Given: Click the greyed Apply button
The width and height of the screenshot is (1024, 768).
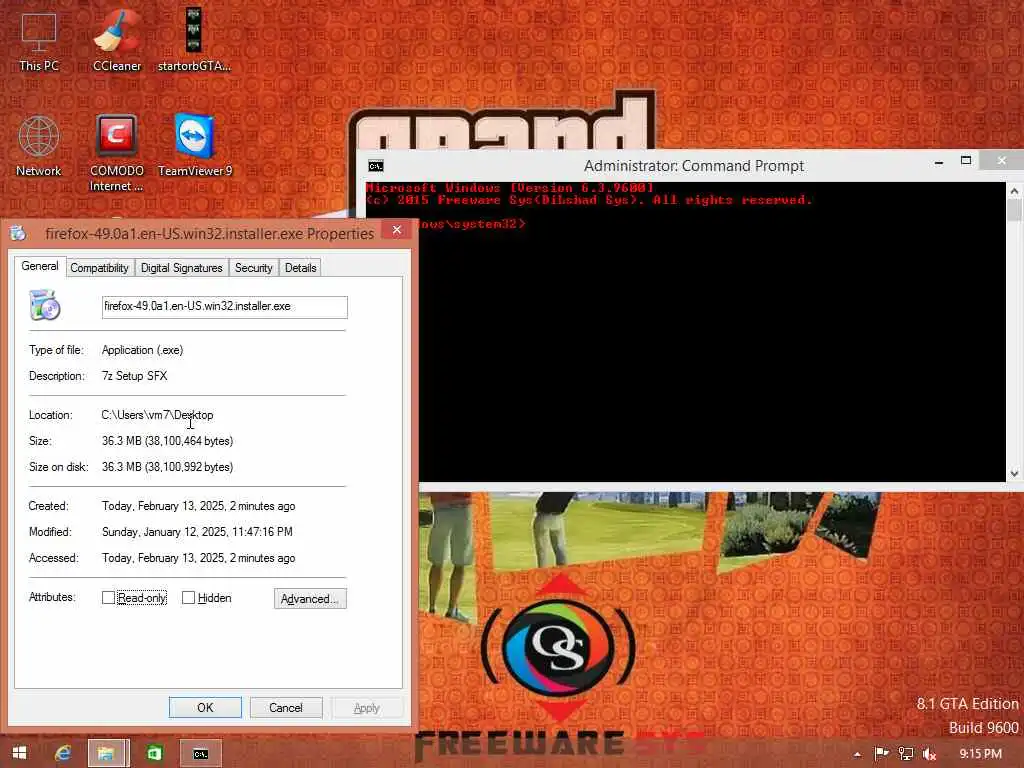Looking at the screenshot, I should (366, 707).
